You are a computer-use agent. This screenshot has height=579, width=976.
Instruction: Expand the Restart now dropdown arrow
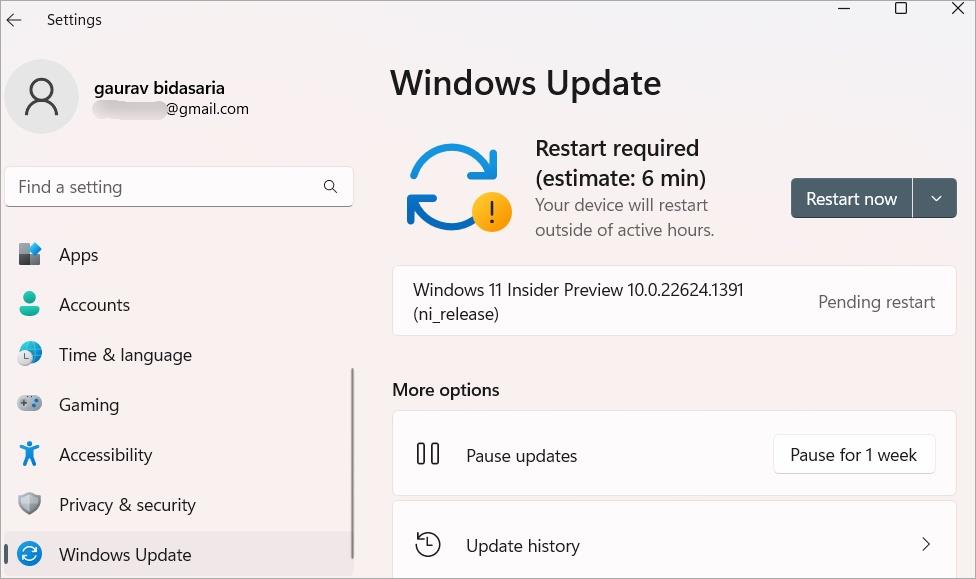pyautogui.click(x=935, y=198)
